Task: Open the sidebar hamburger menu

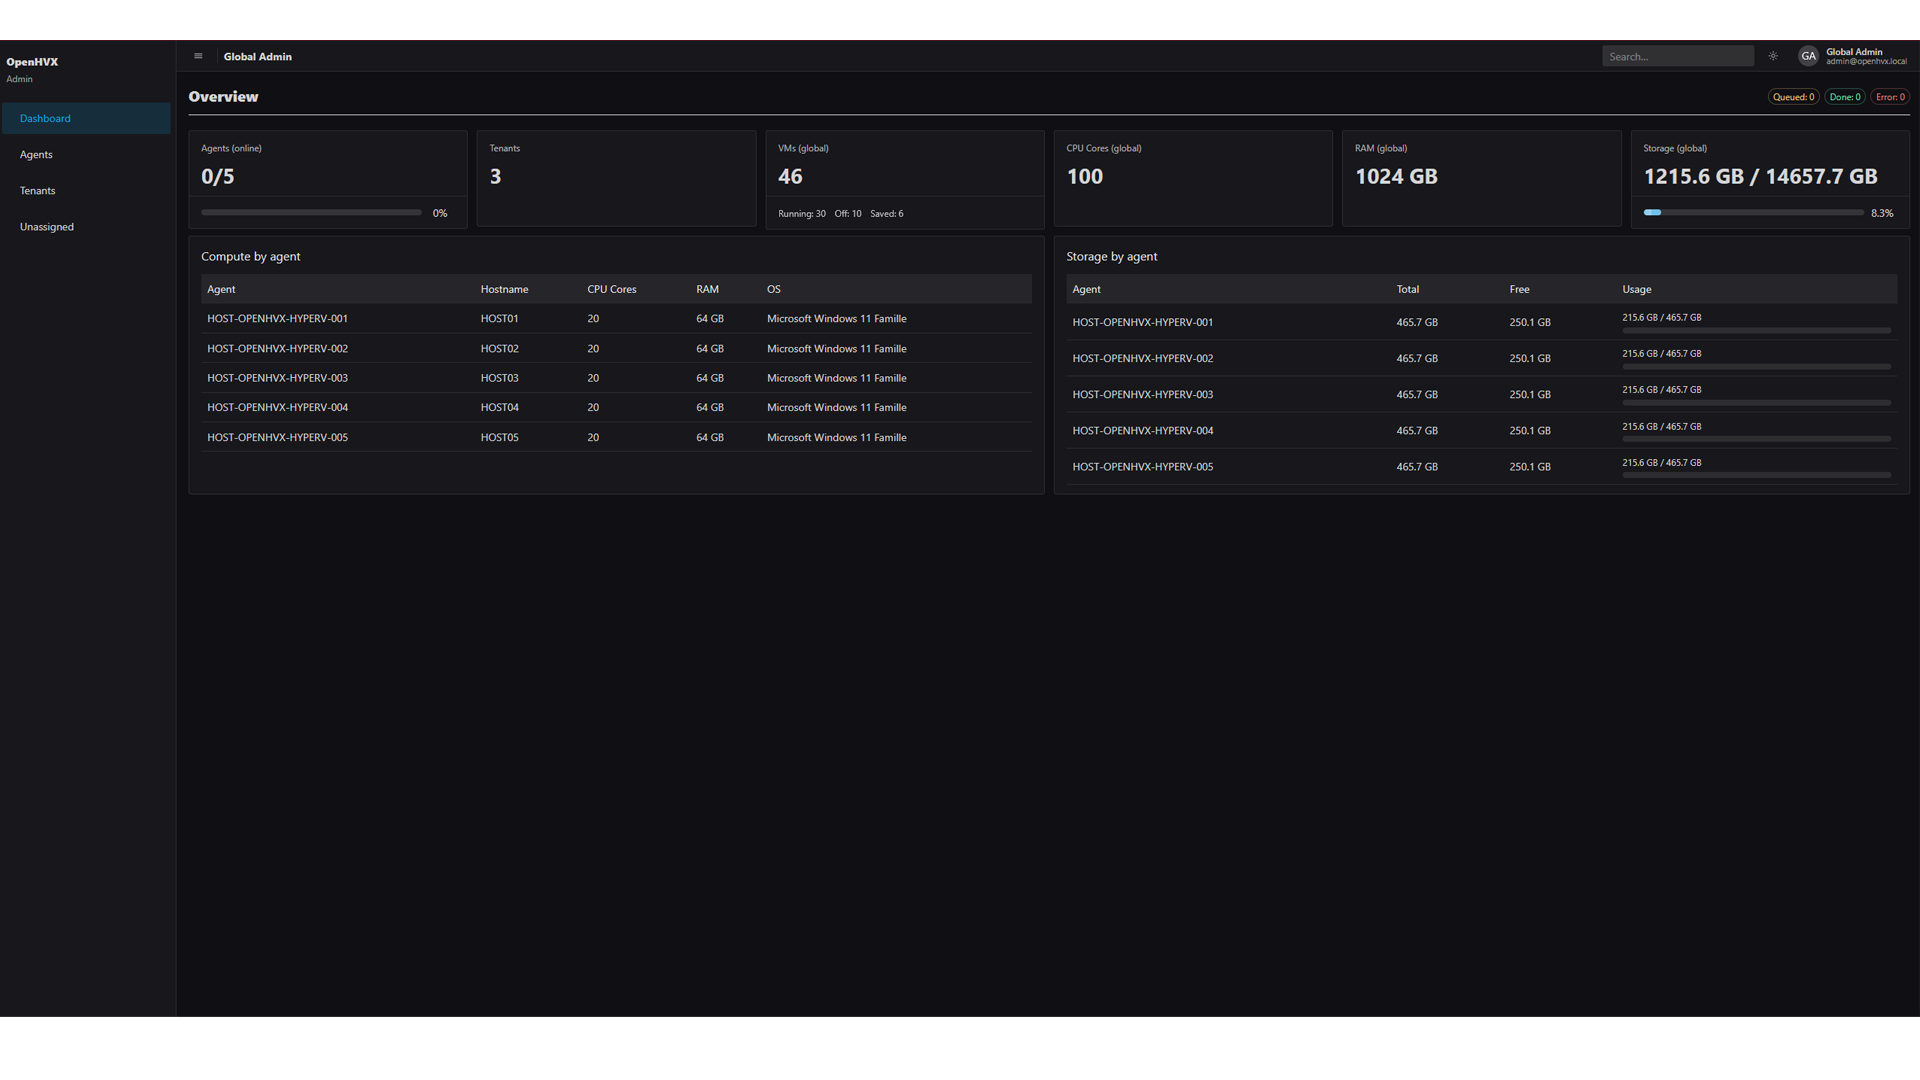Action: pyautogui.click(x=198, y=56)
